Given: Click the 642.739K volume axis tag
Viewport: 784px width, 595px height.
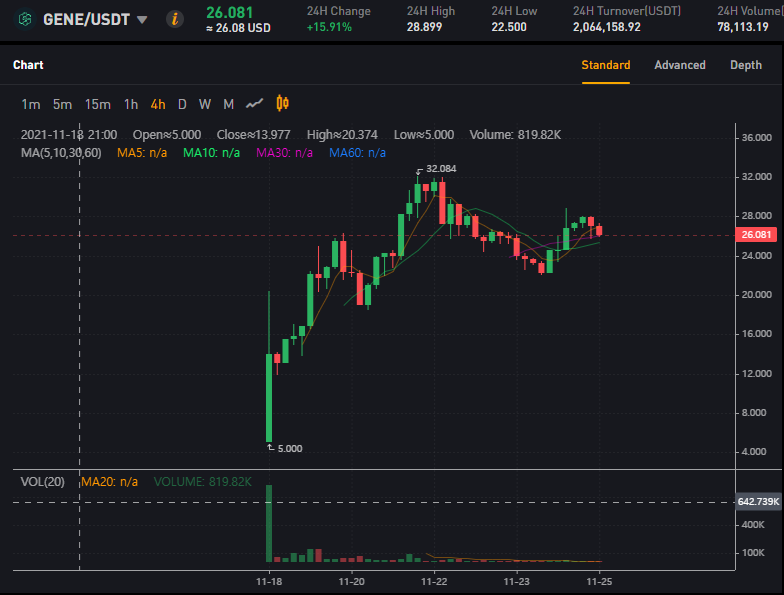Looking at the screenshot, I should click(758, 502).
